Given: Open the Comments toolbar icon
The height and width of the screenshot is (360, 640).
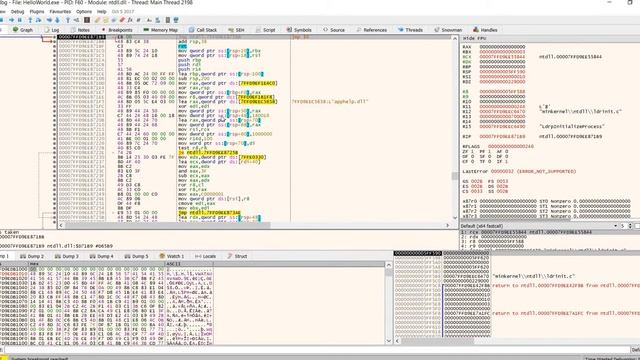Looking at the screenshot, I should pyautogui.click(x=105, y=20).
